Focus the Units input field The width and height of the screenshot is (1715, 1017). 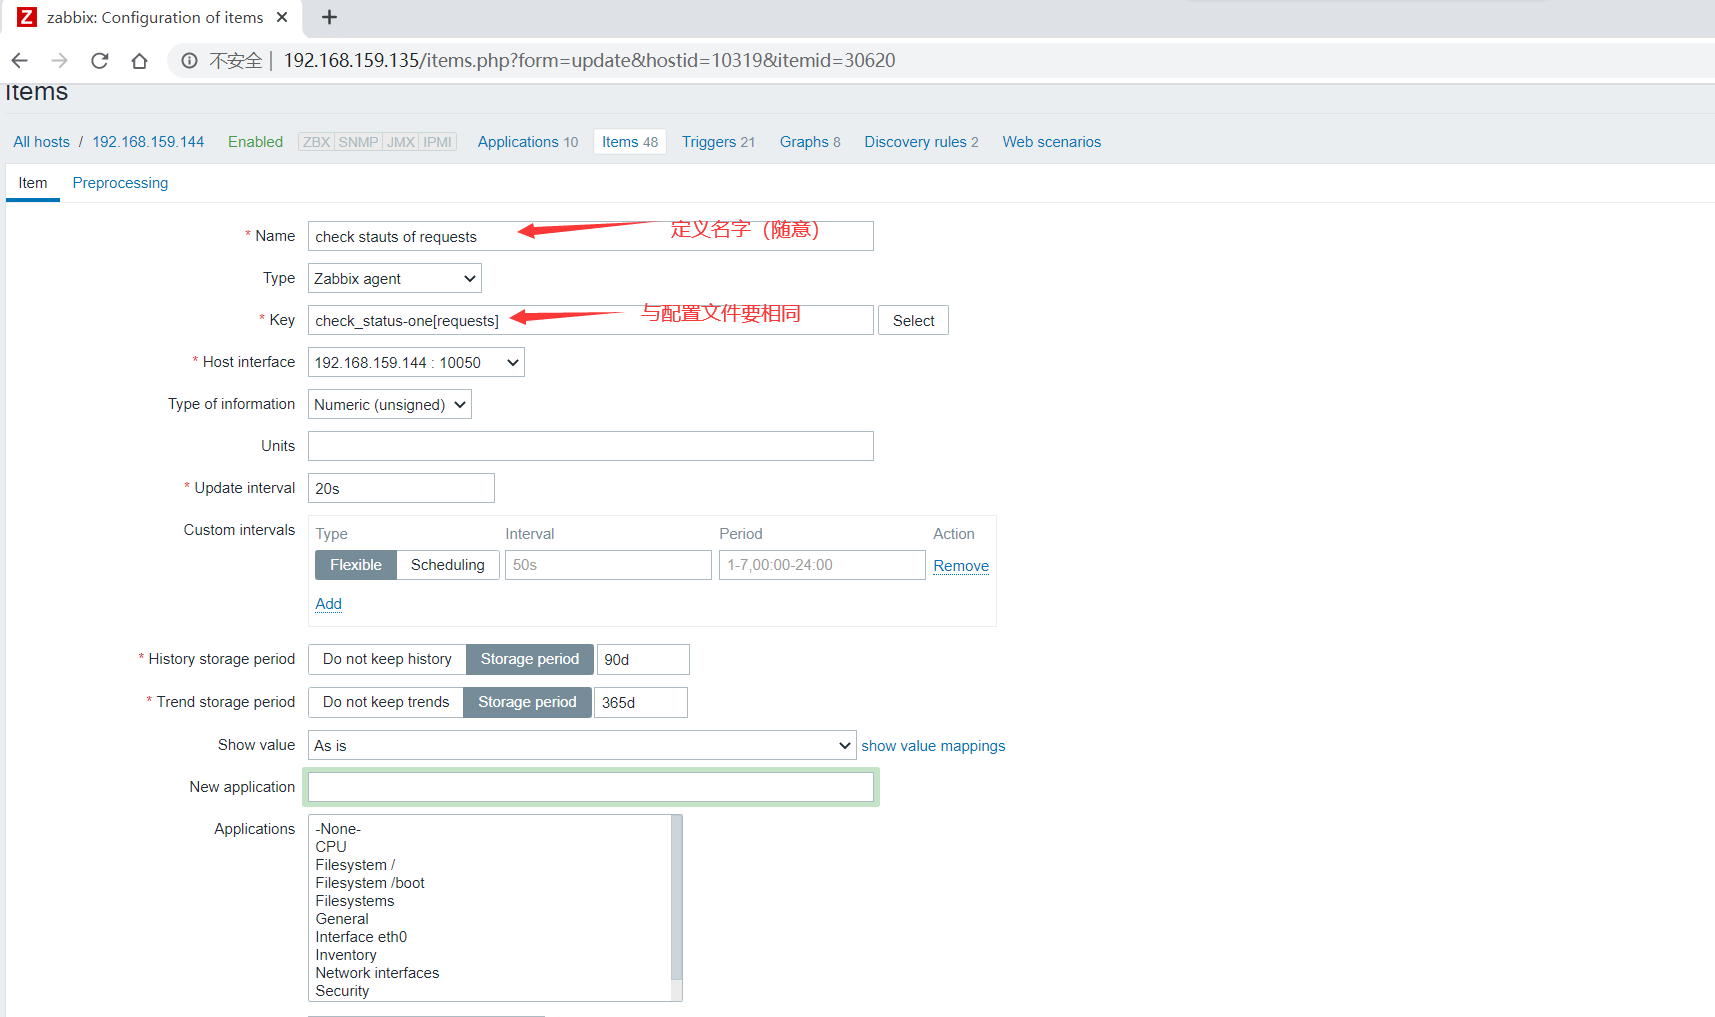590,446
